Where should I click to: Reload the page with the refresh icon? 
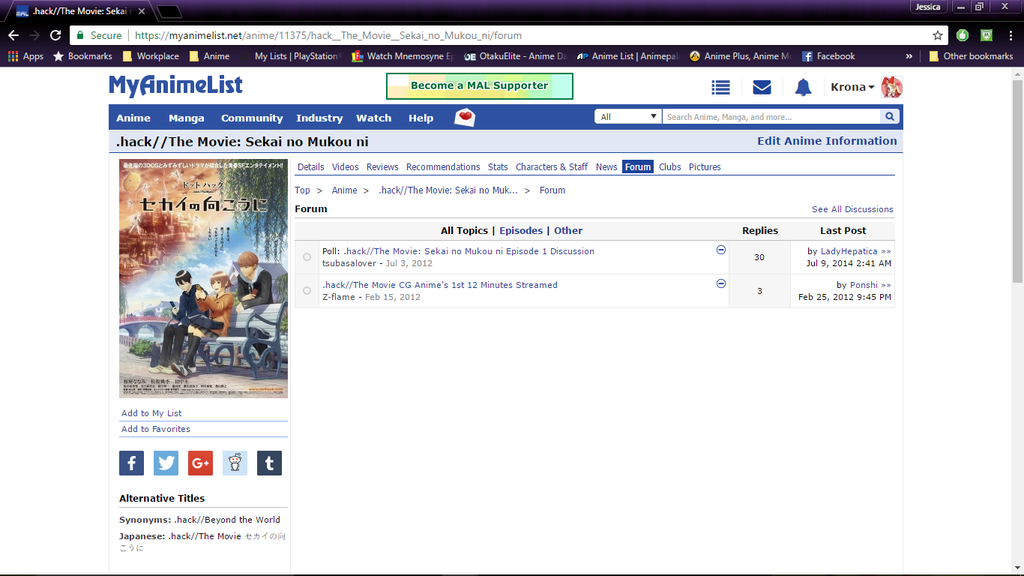point(56,35)
